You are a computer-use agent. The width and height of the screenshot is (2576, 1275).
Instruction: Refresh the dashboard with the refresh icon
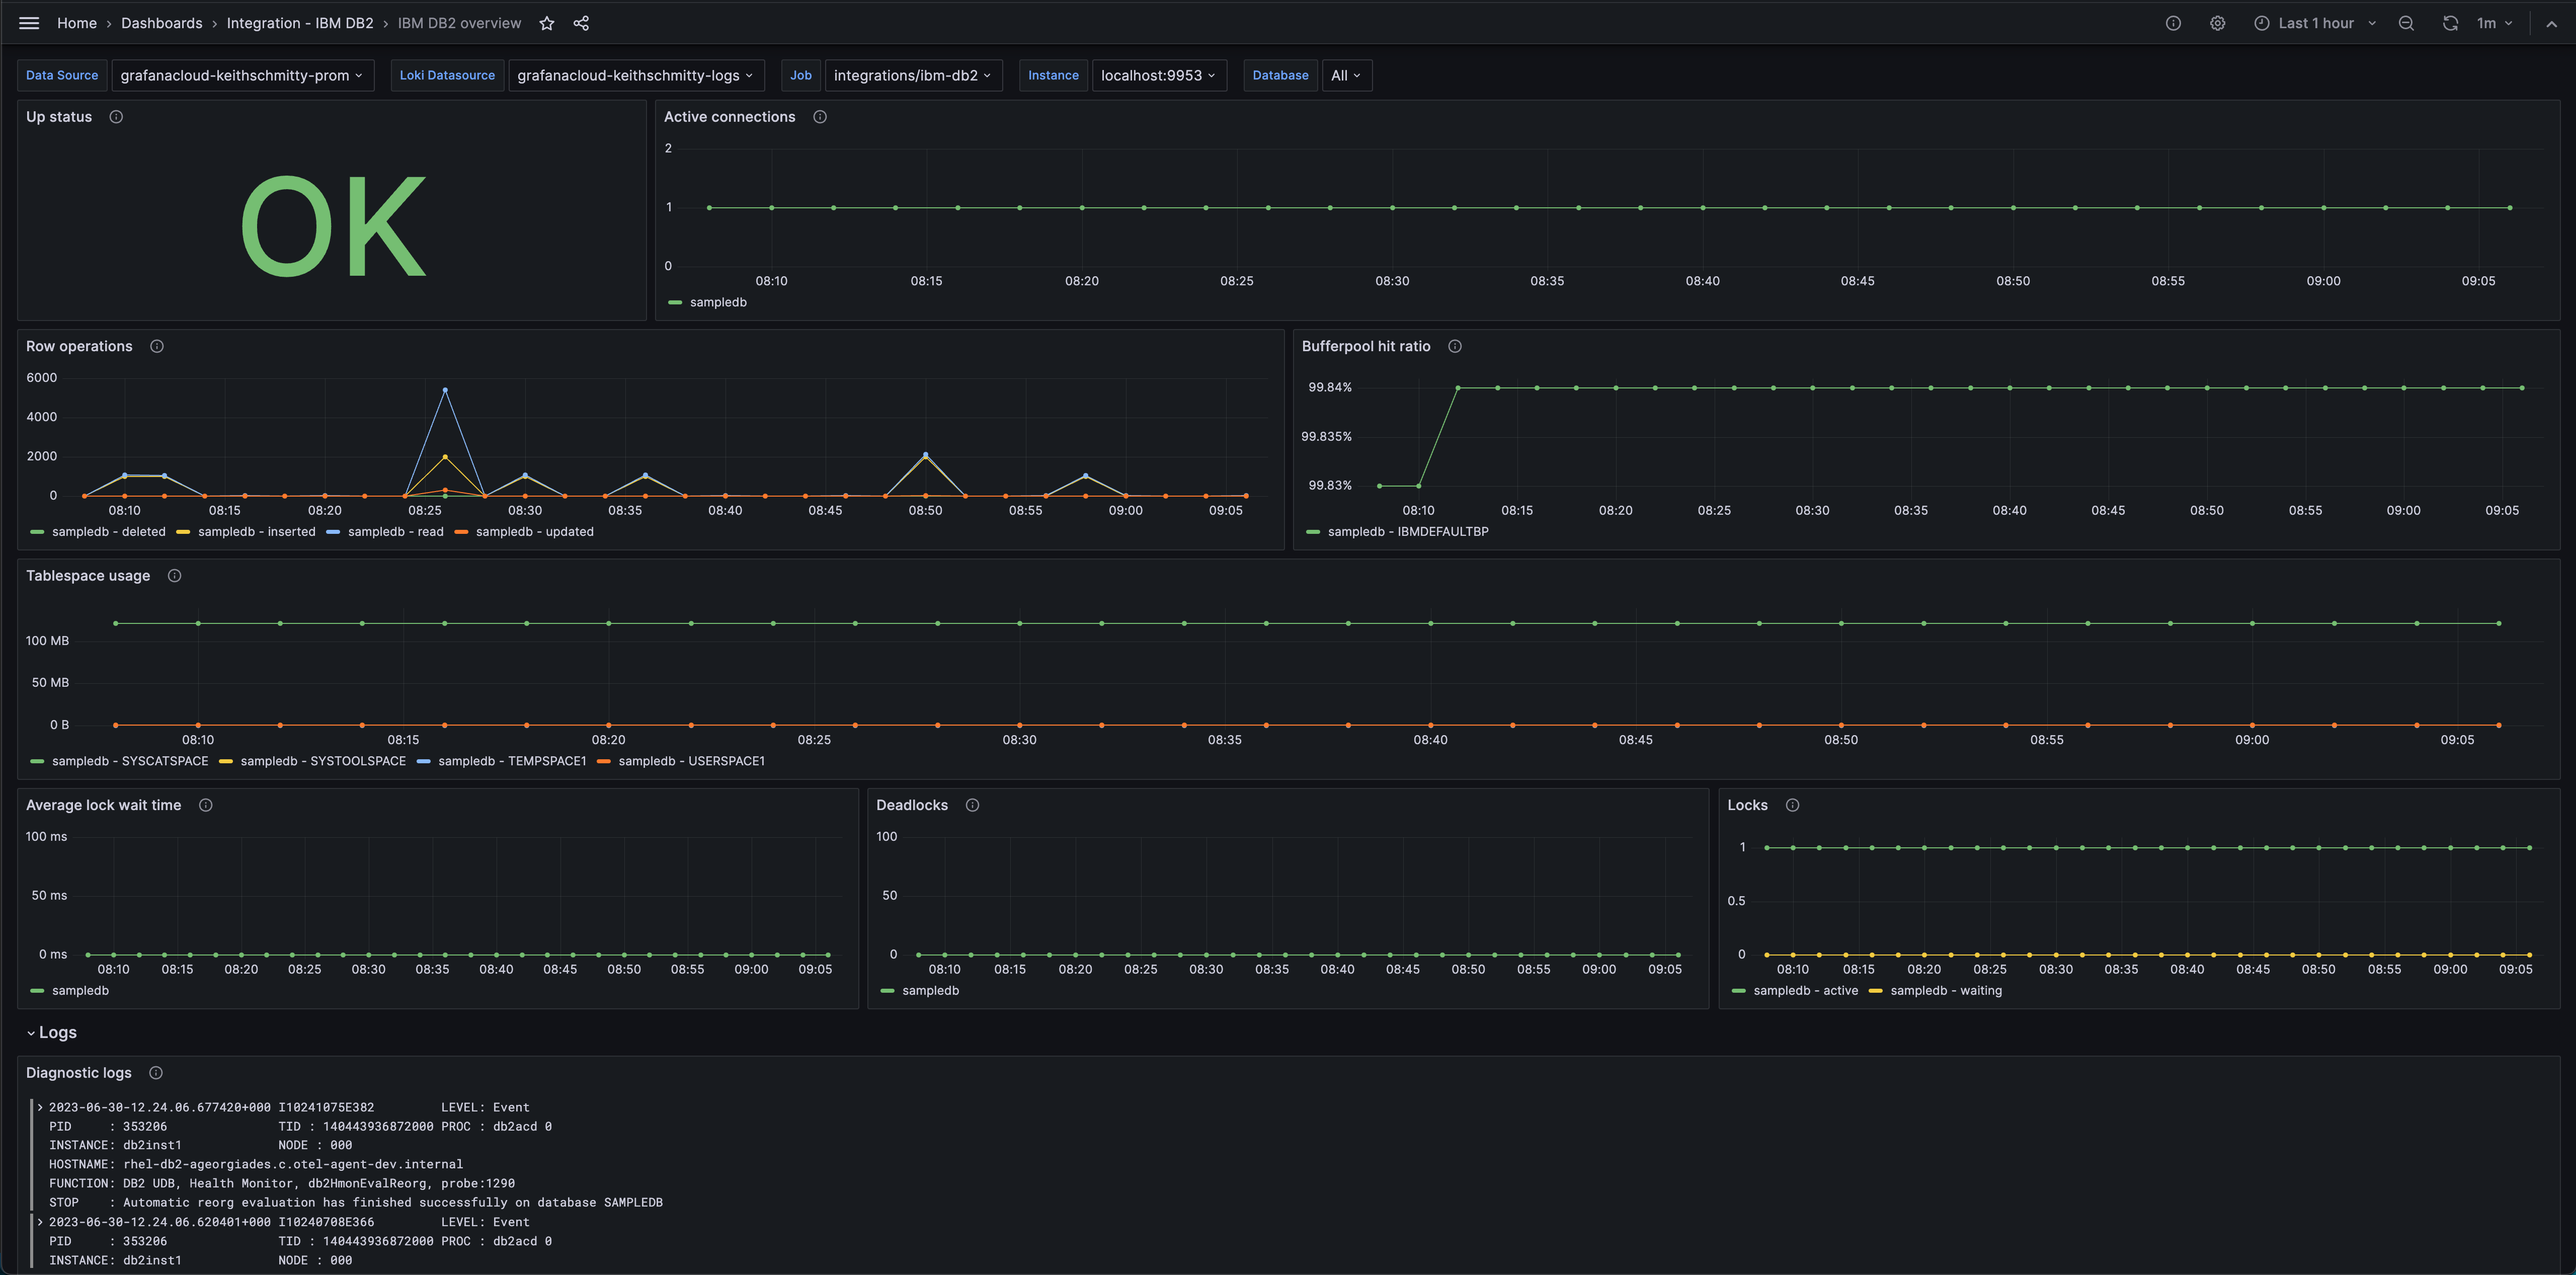[x=2451, y=23]
